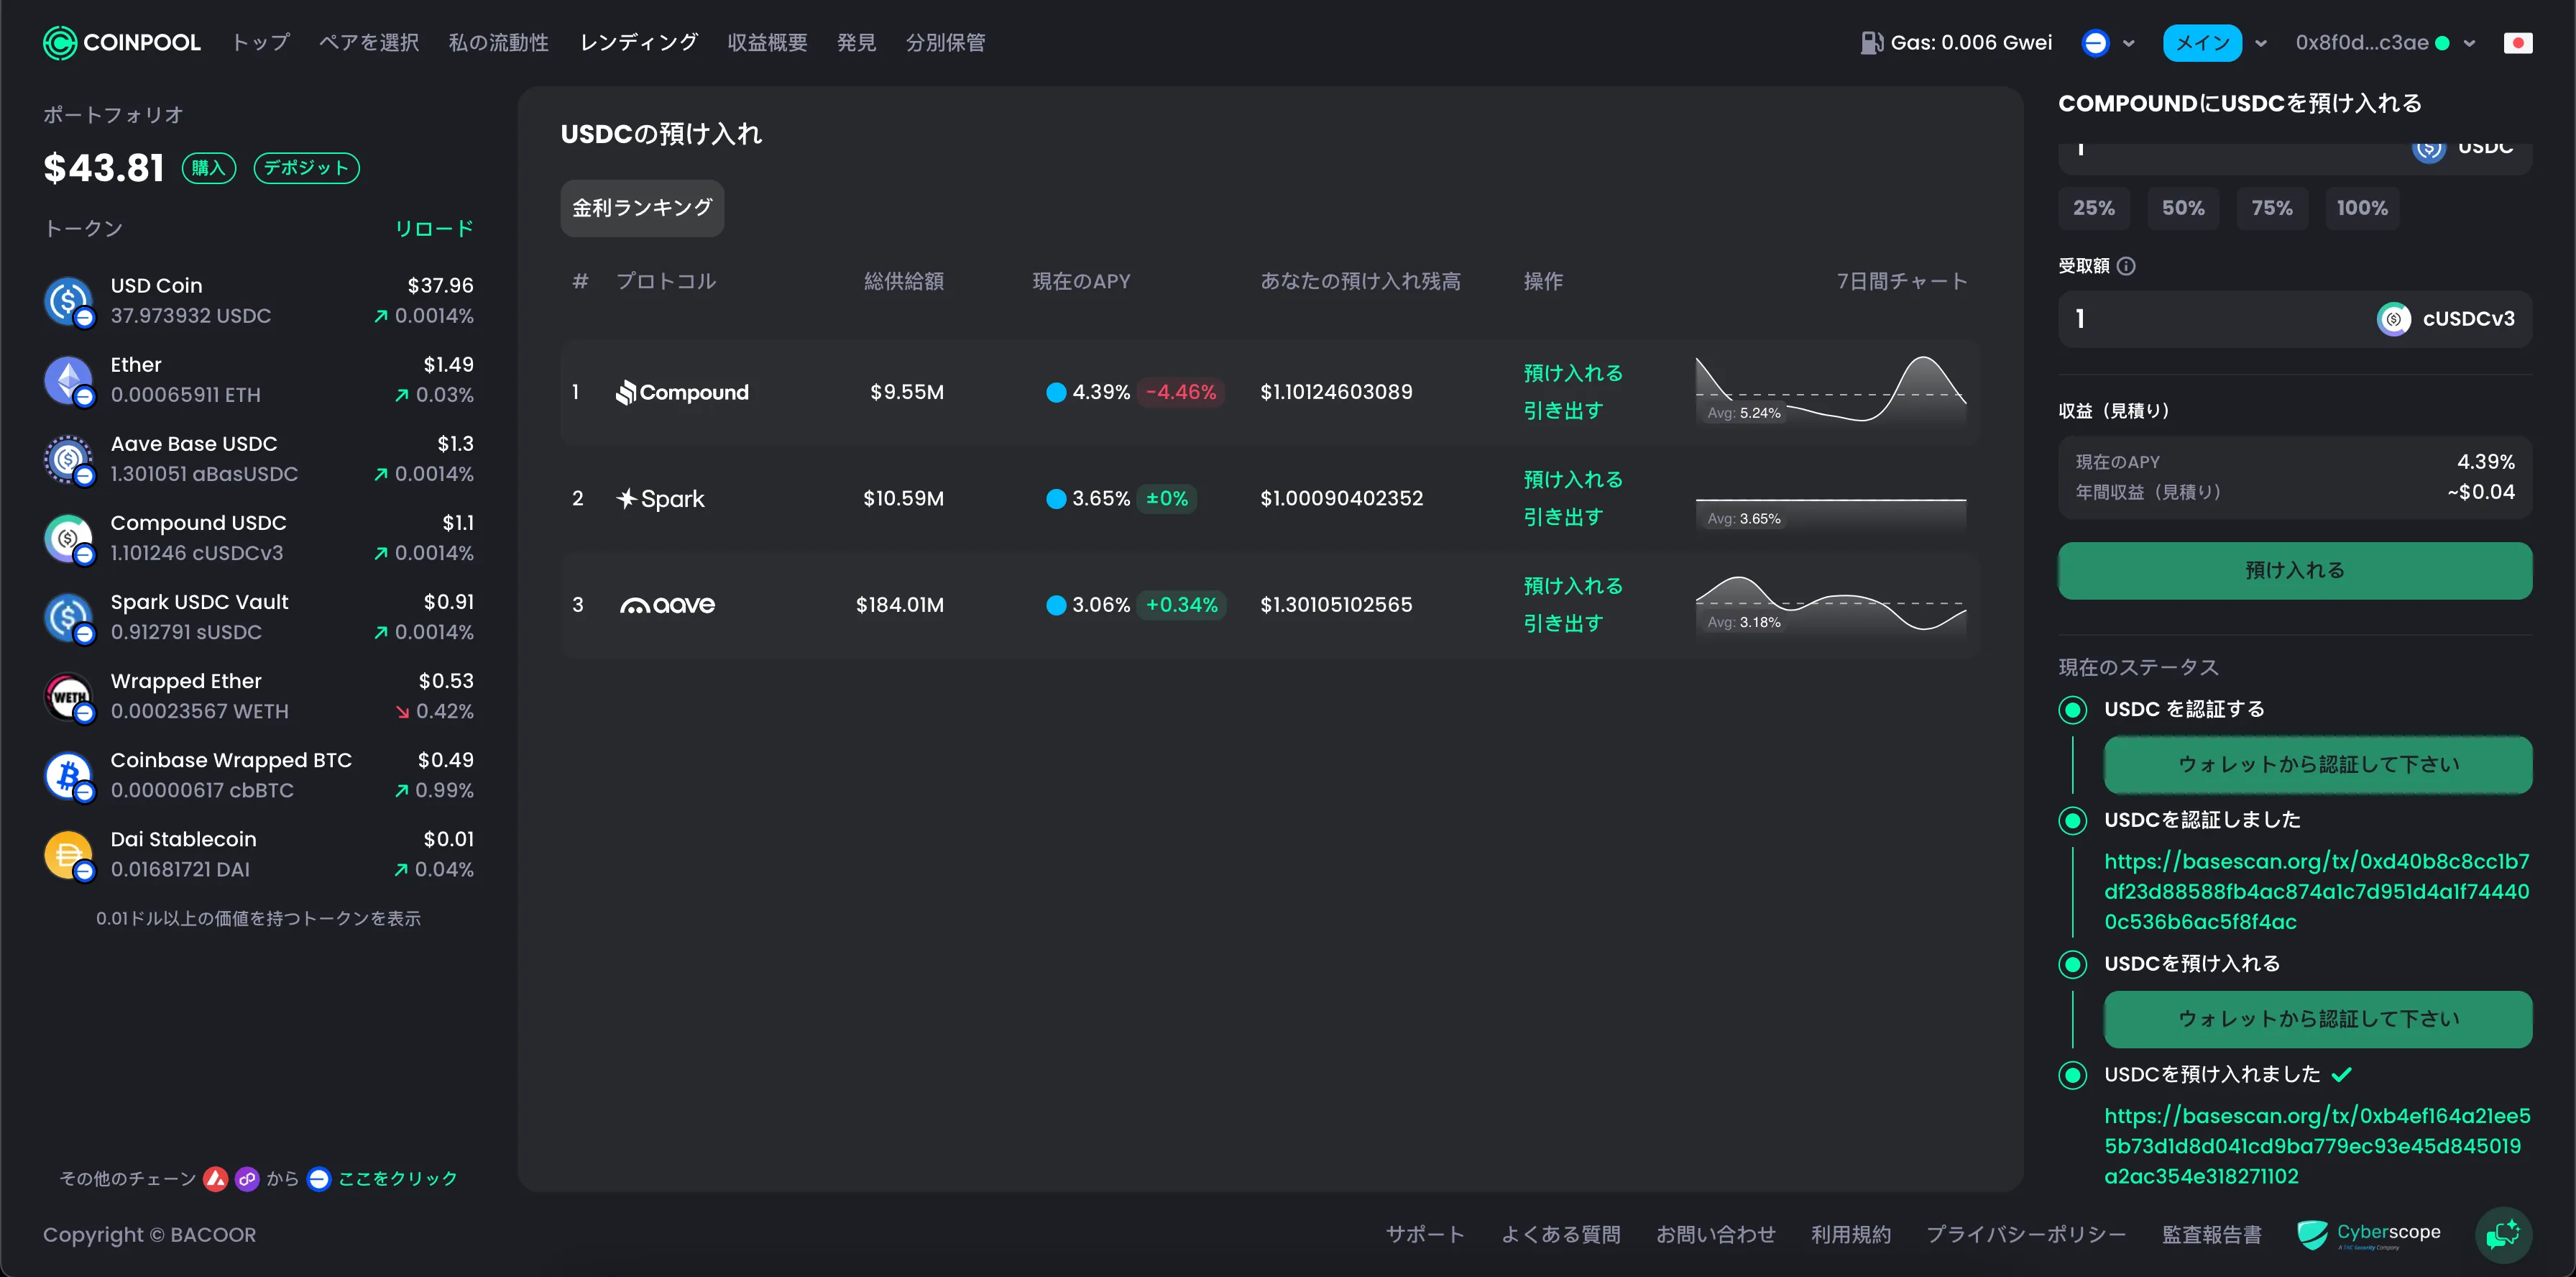Open 収益概要 navigation item
Viewport: 2576px width, 1277px height.
[767, 43]
